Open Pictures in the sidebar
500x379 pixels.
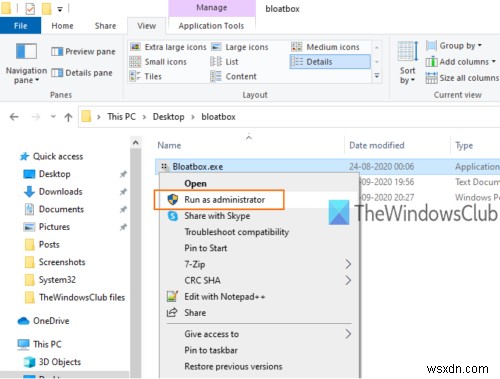click(x=54, y=227)
